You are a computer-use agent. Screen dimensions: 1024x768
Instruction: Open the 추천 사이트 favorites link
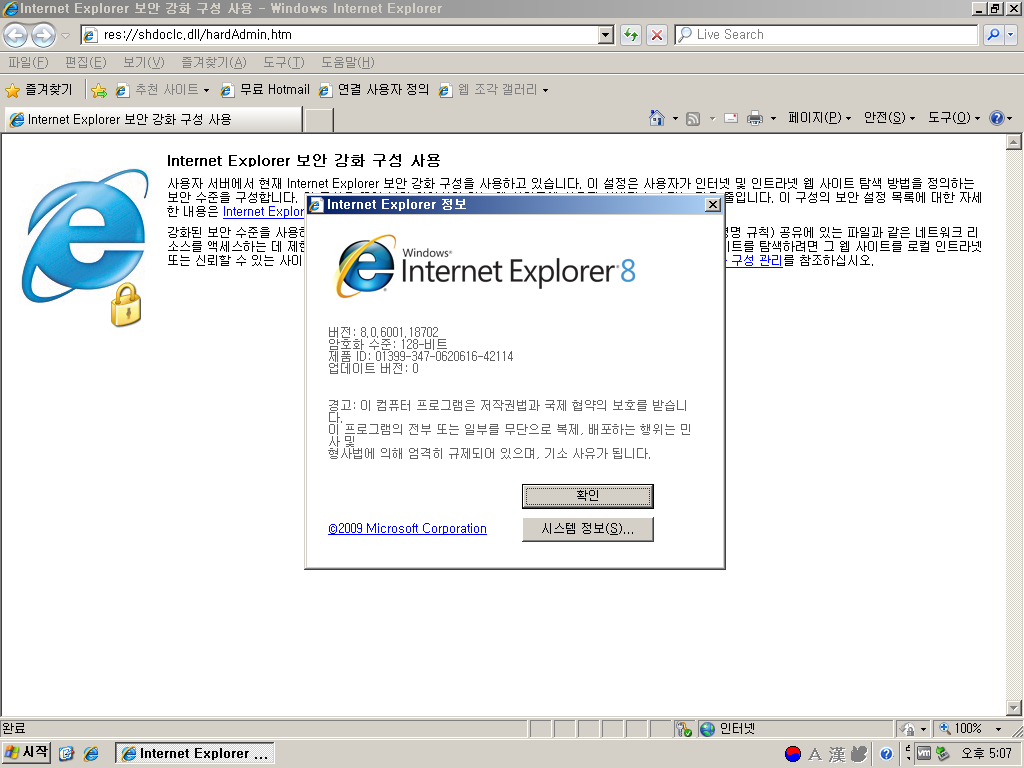[163, 90]
